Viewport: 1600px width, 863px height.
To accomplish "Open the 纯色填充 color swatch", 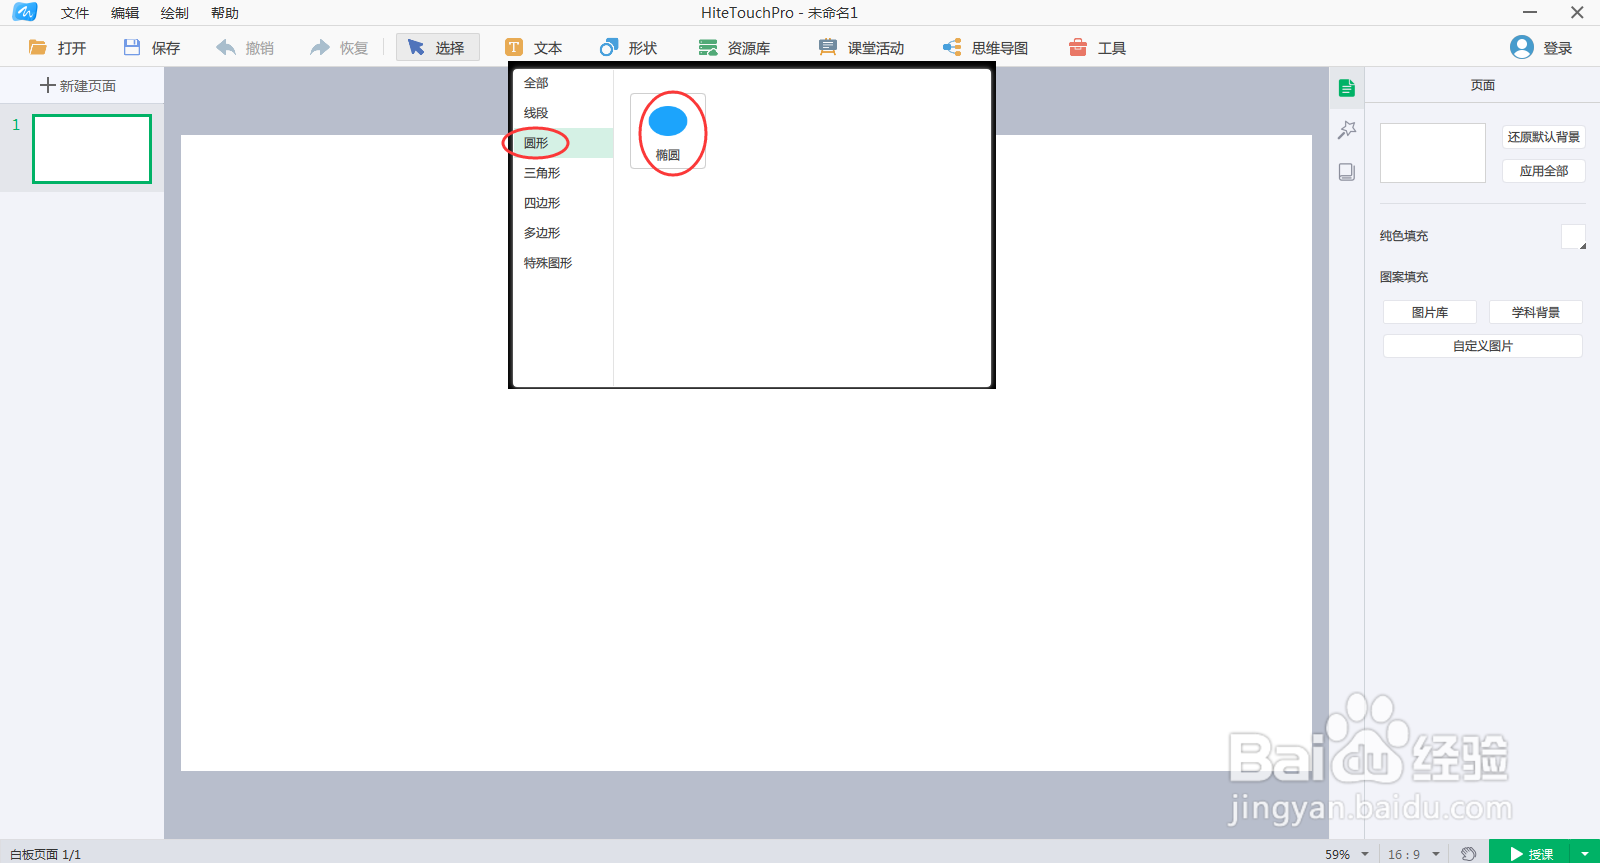I will pyautogui.click(x=1573, y=237).
